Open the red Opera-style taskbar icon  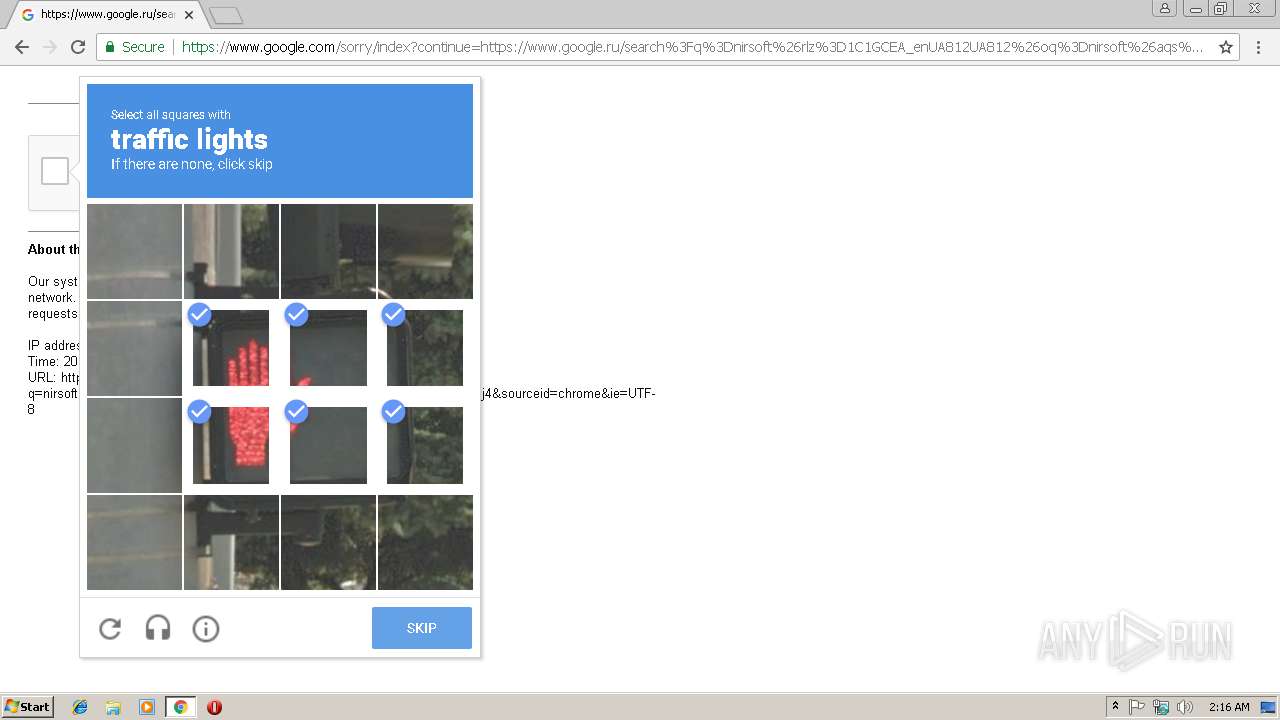point(214,707)
